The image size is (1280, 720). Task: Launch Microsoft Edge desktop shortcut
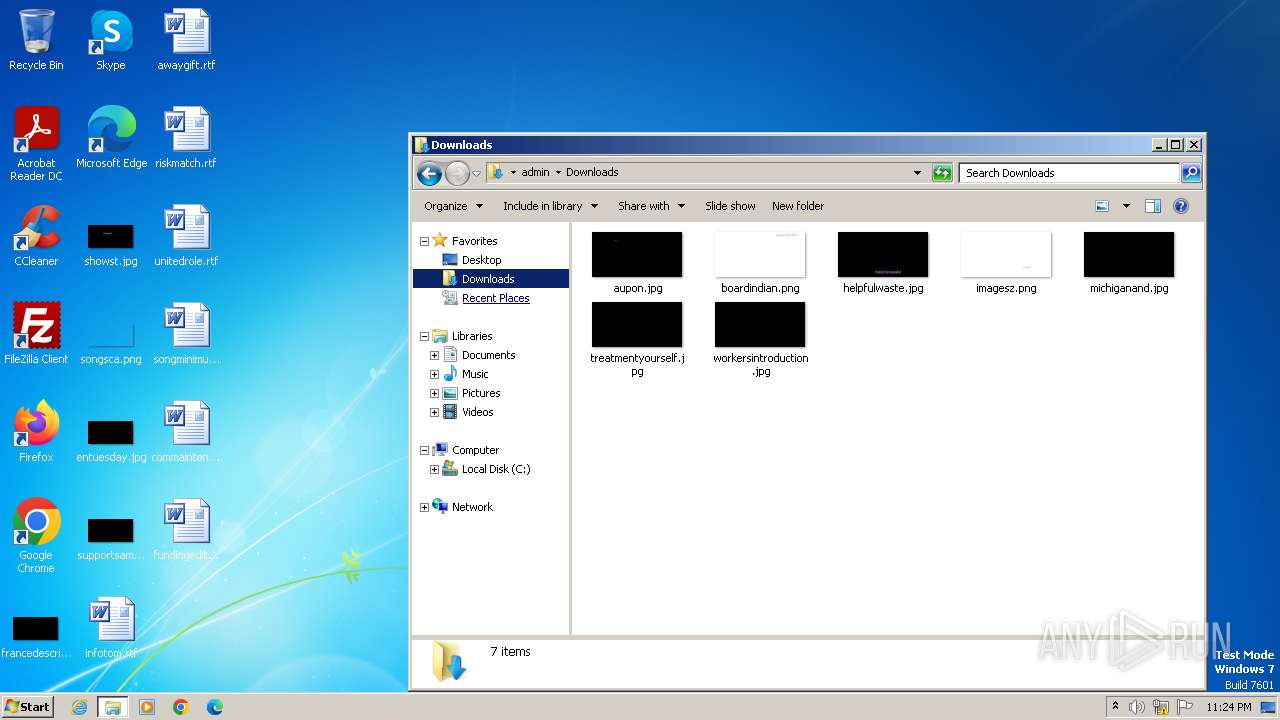[111, 138]
